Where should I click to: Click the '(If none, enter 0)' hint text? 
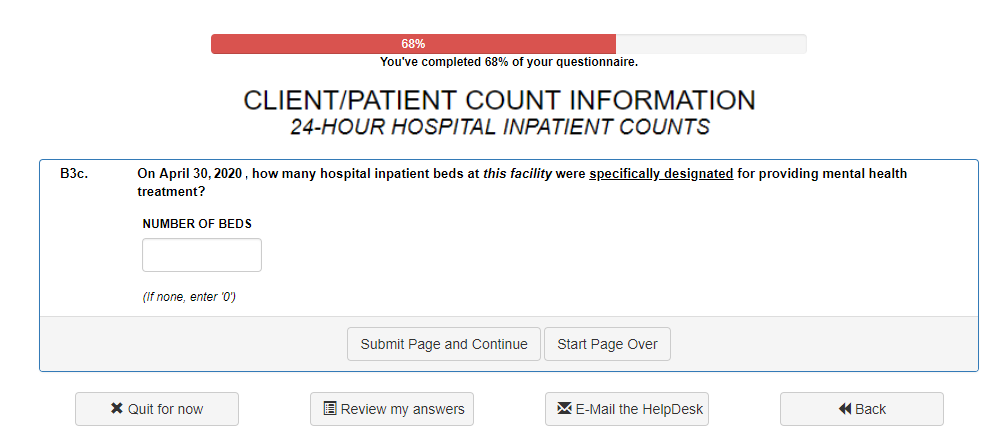click(189, 297)
